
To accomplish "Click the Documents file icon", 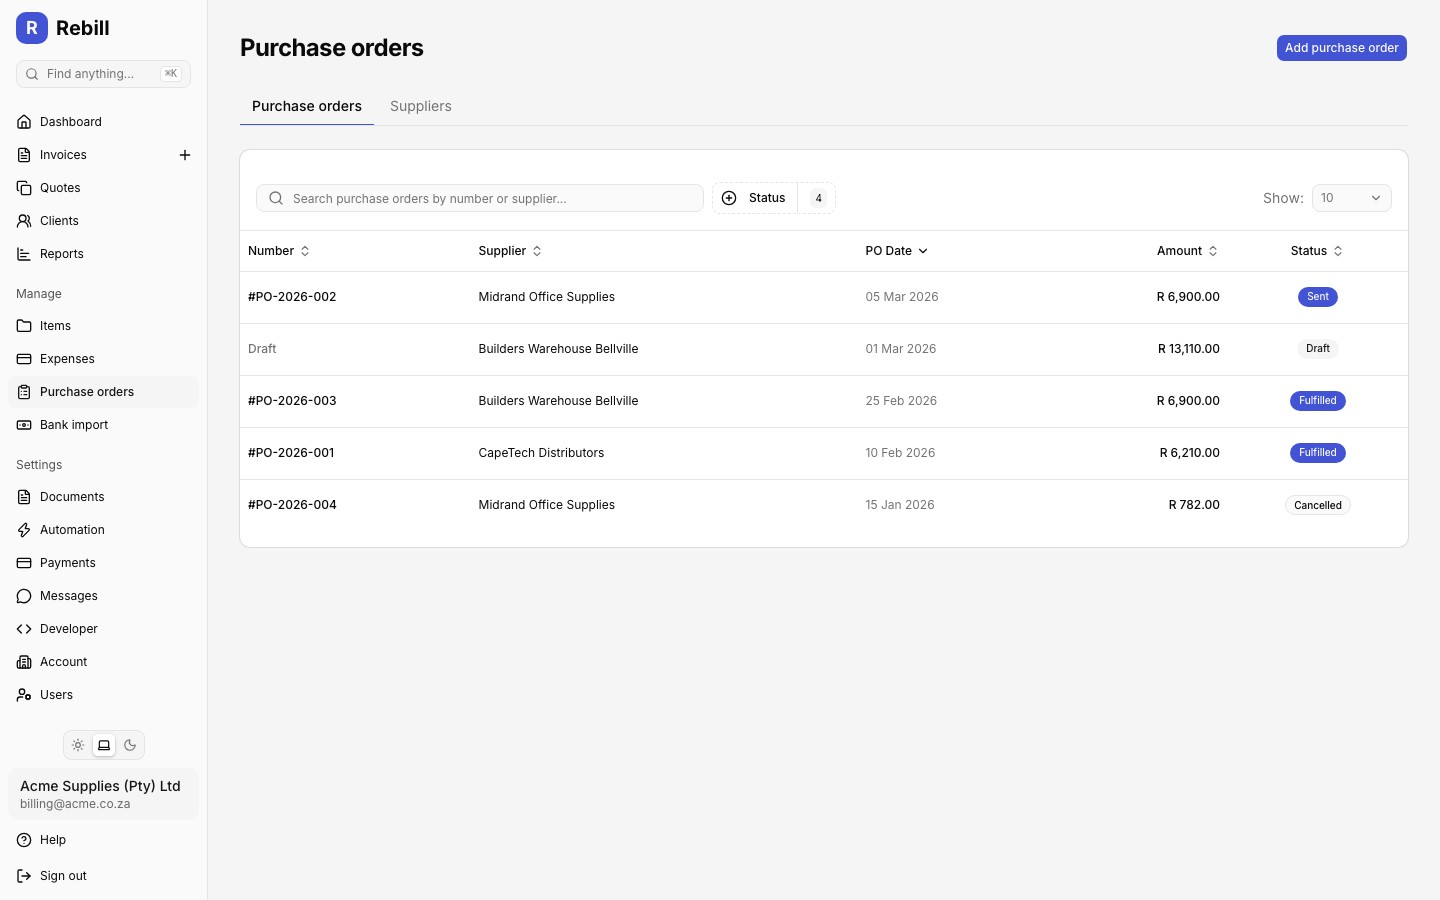I will [24, 497].
